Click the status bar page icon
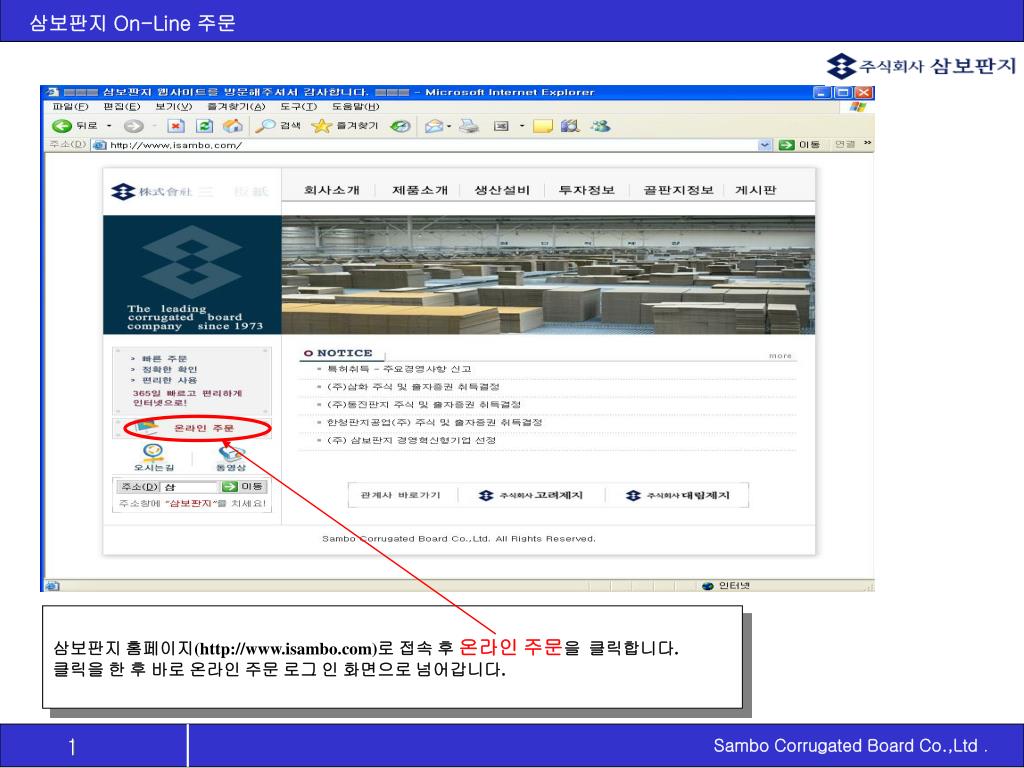 tap(52, 586)
